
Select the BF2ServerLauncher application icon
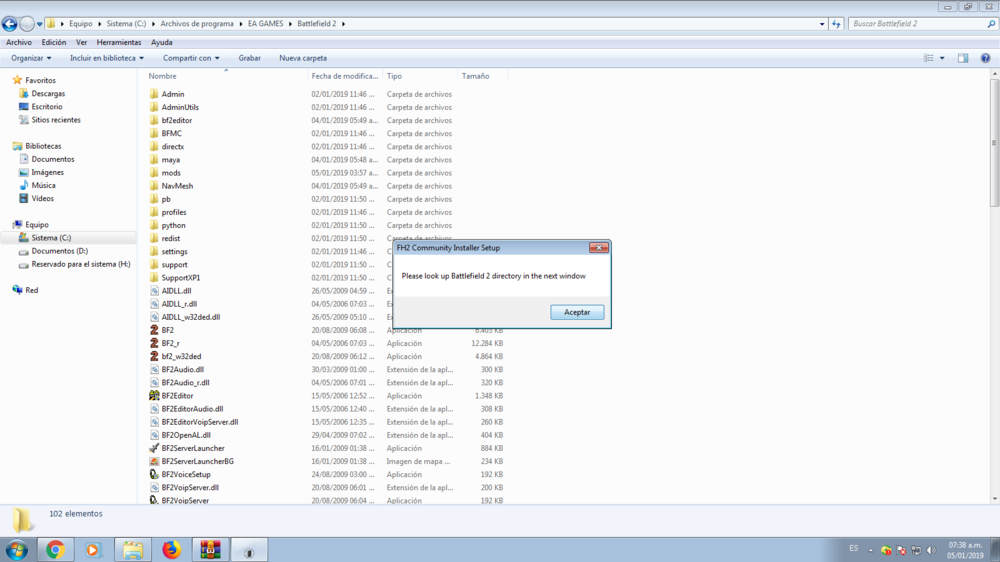(154, 448)
